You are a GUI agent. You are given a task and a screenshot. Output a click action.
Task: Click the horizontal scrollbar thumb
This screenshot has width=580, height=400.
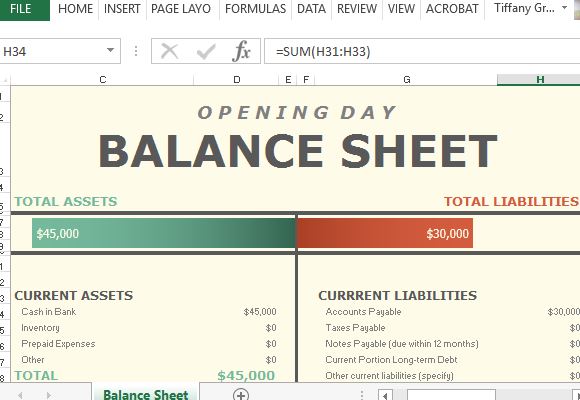(x=451, y=395)
